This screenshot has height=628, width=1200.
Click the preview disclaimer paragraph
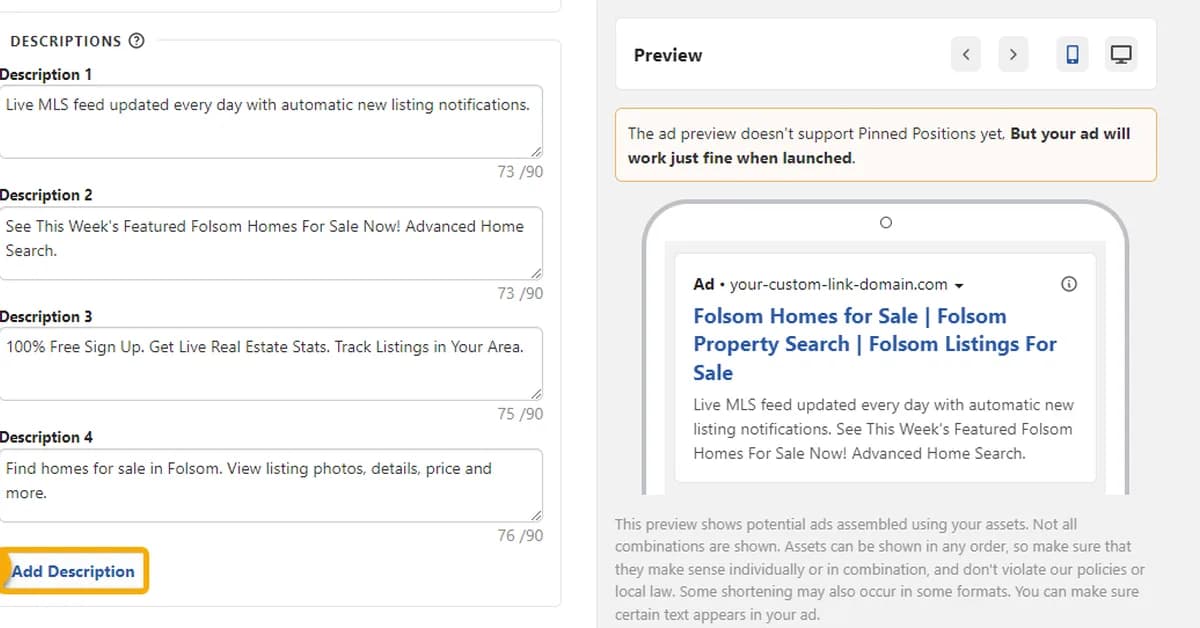pyautogui.click(x=880, y=570)
